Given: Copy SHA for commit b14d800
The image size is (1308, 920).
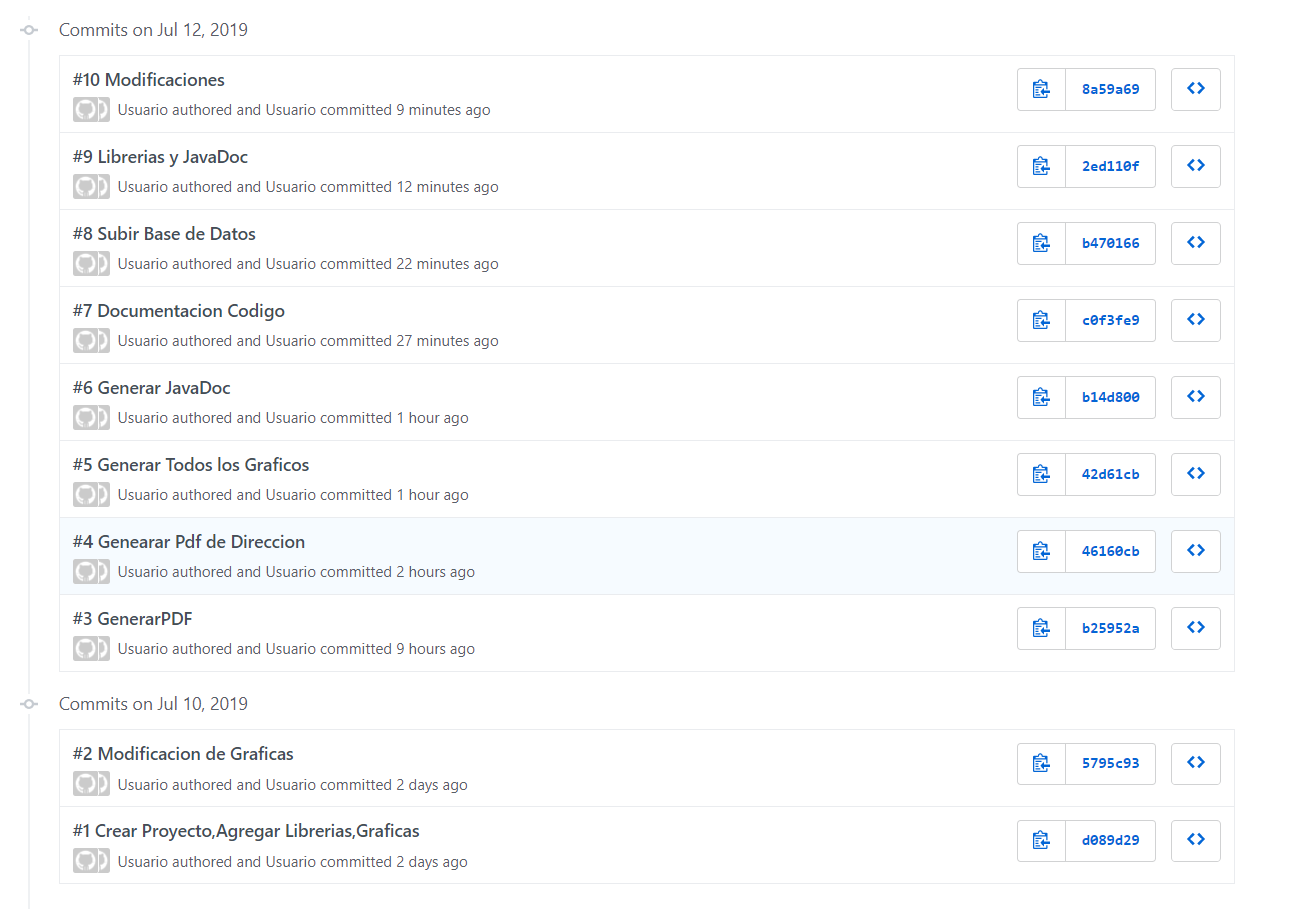Looking at the screenshot, I should pos(1041,397).
